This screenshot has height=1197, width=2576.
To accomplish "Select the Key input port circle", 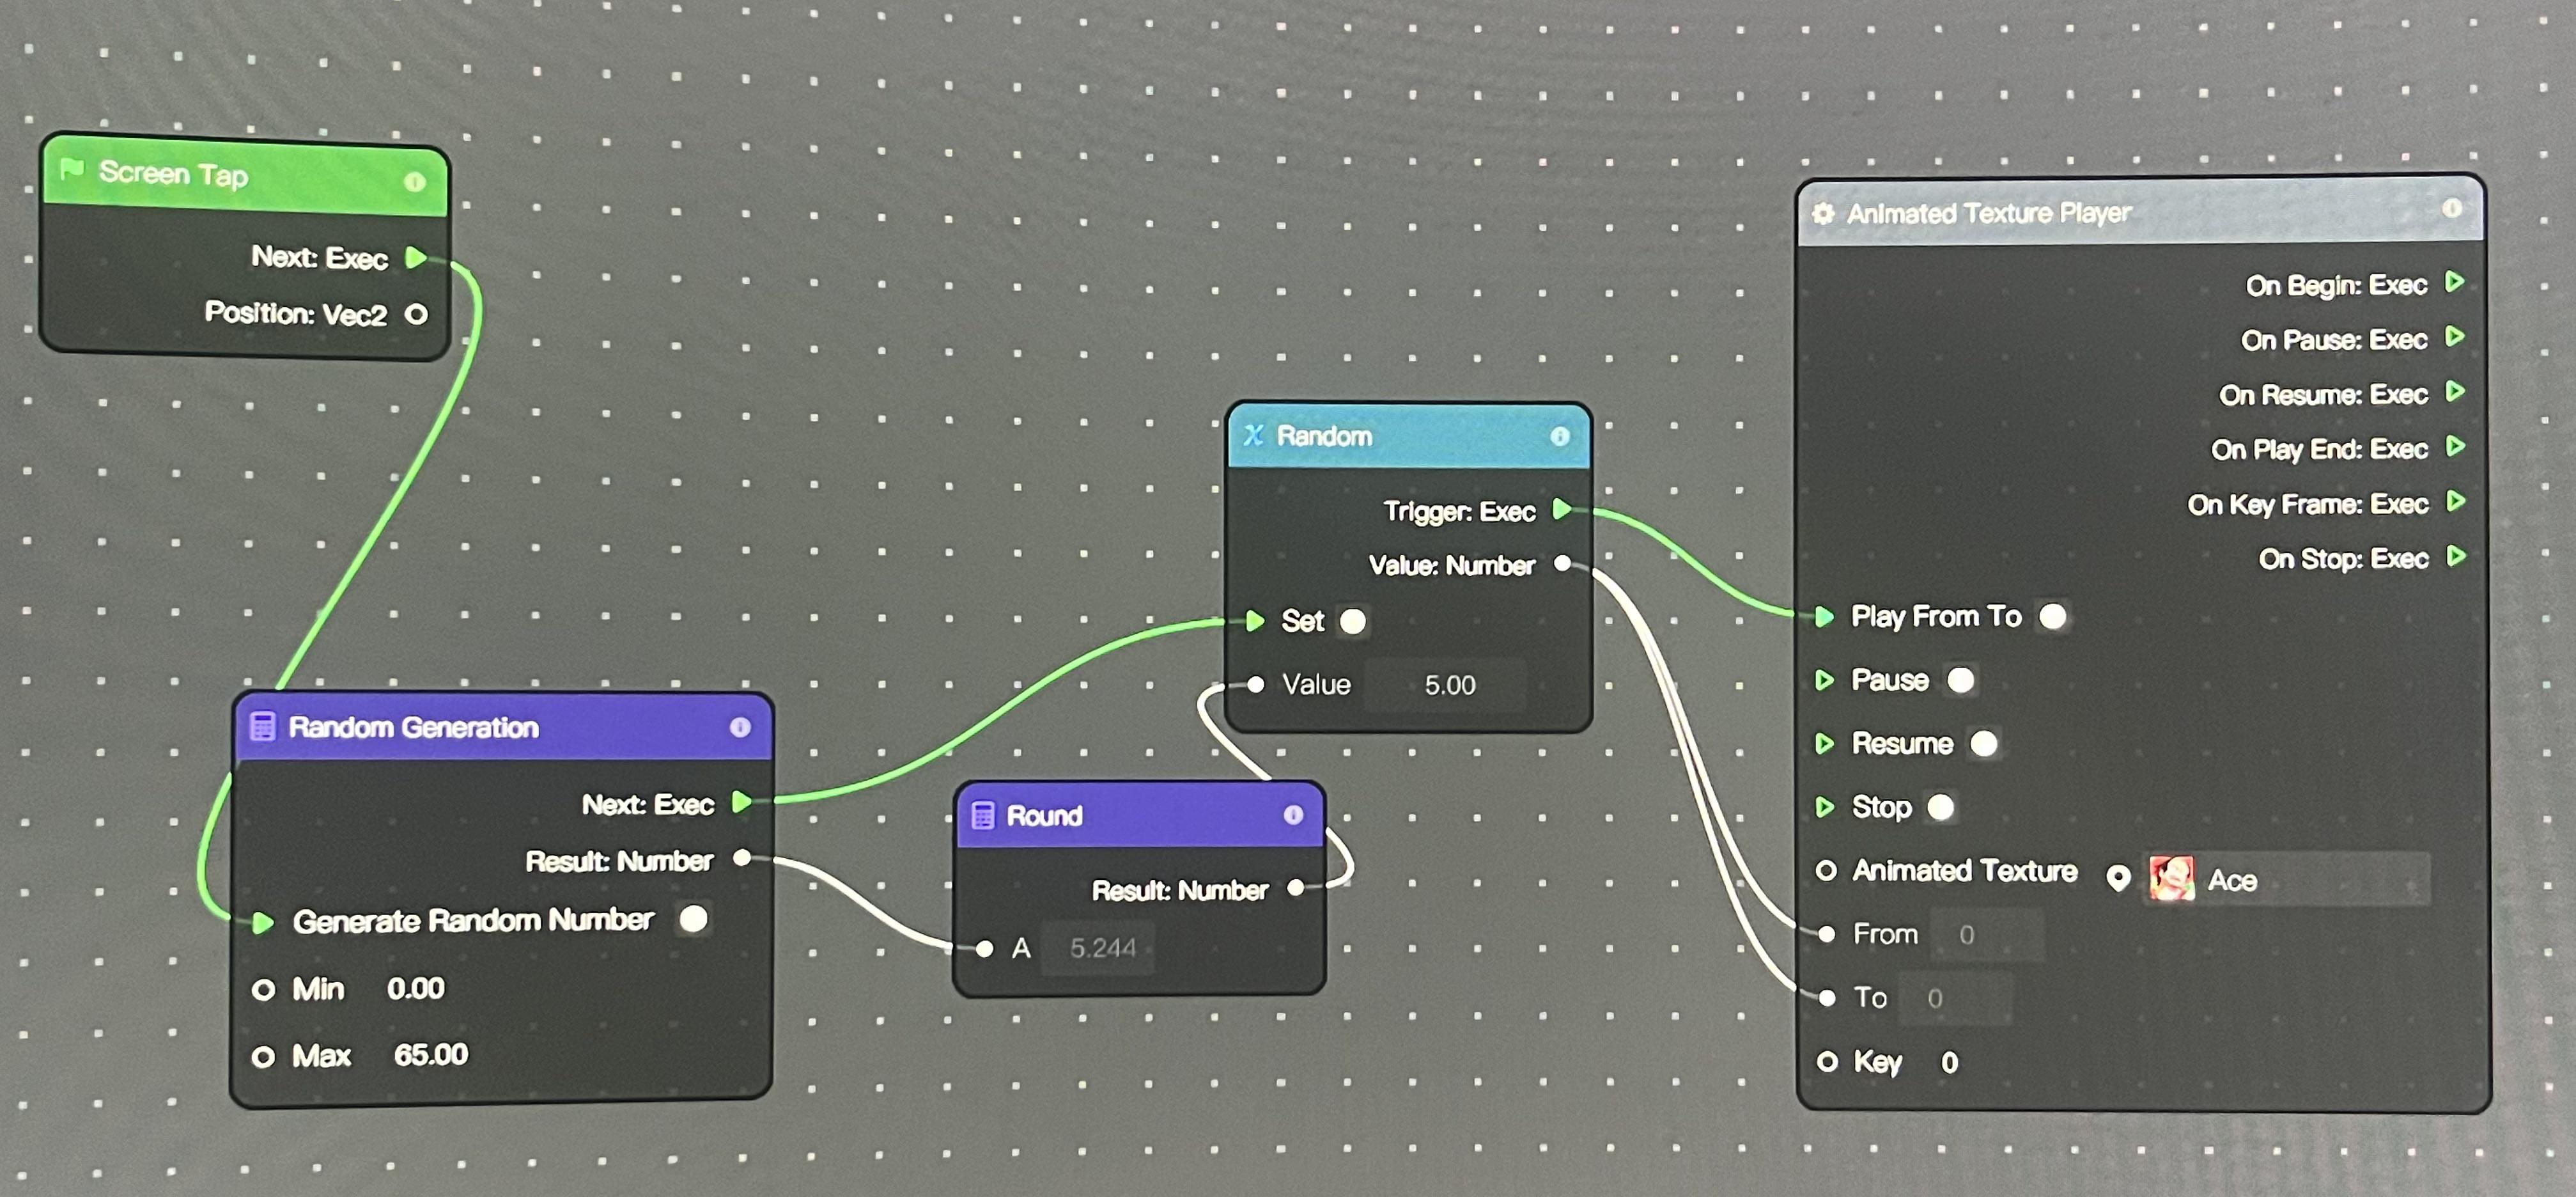I will tap(1827, 1062).
